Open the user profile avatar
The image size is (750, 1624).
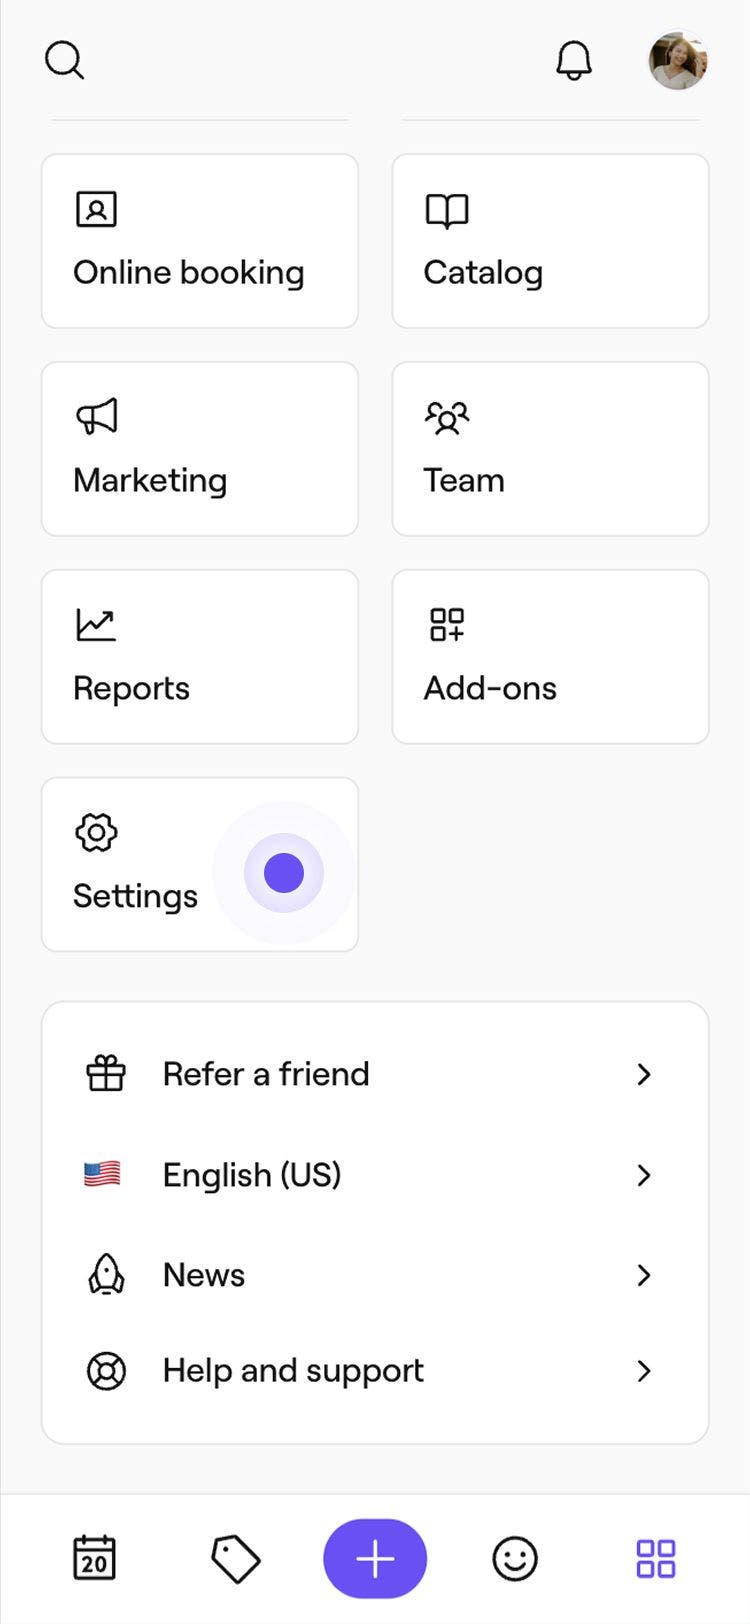coord(678,61)
